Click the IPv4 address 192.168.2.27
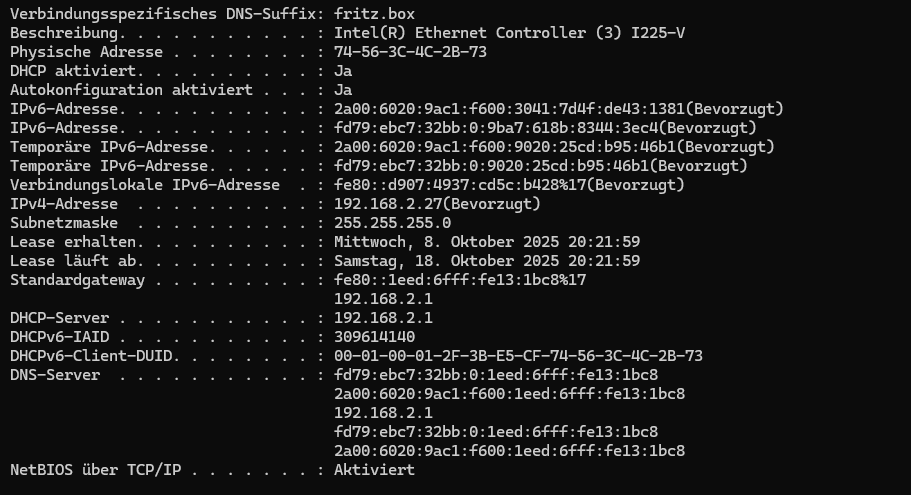This screenshot has height=495, width=911. pos(437,204)
